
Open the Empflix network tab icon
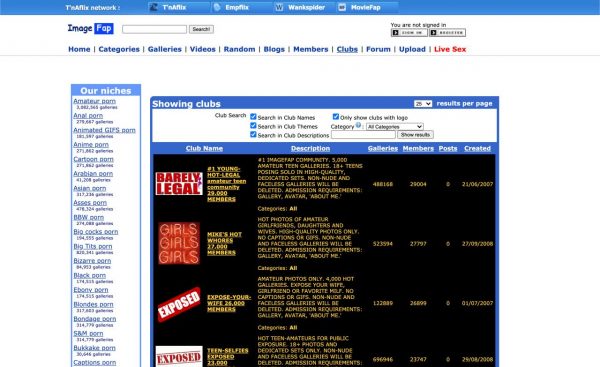(217, 7)
